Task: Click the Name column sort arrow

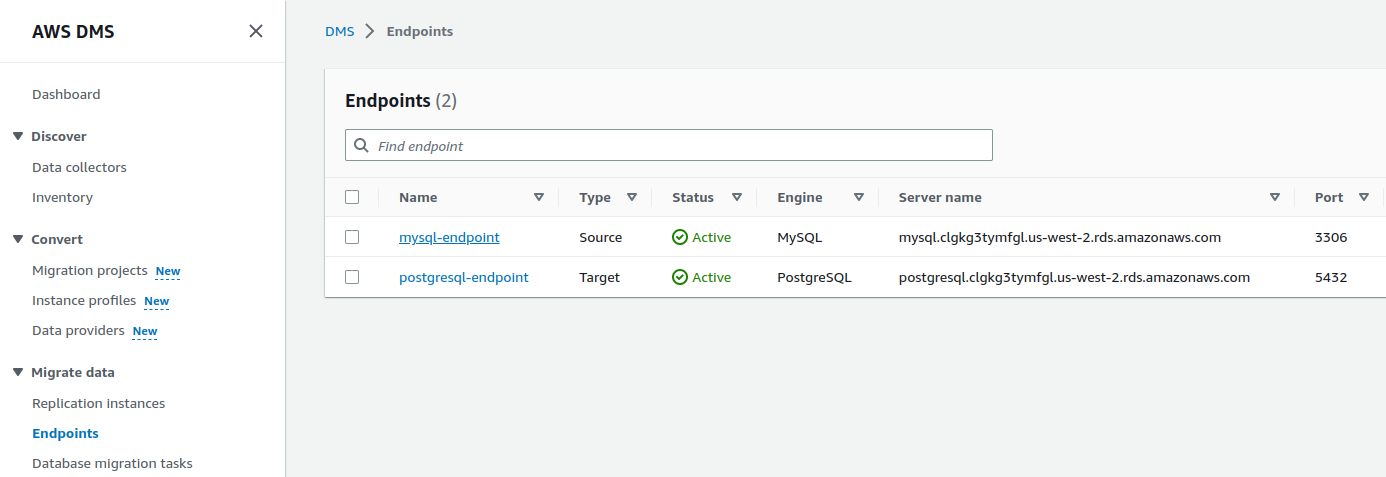Action: [539, 197]
